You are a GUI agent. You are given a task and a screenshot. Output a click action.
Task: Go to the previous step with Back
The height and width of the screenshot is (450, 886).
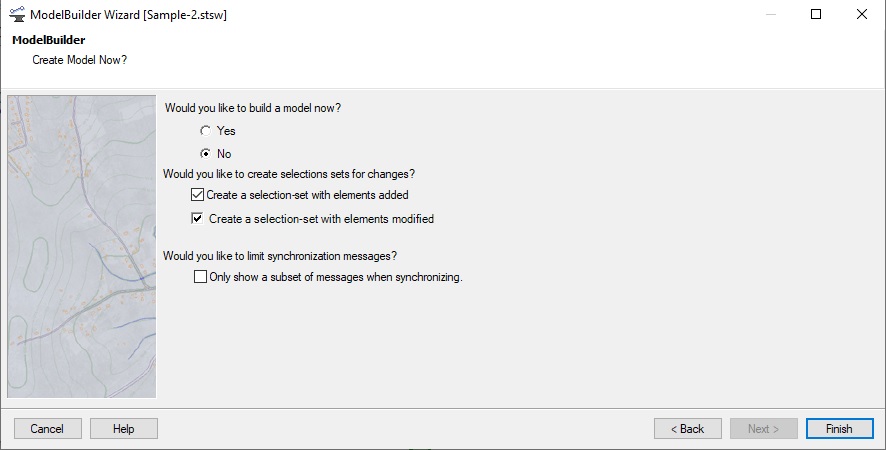coord(686,429)
